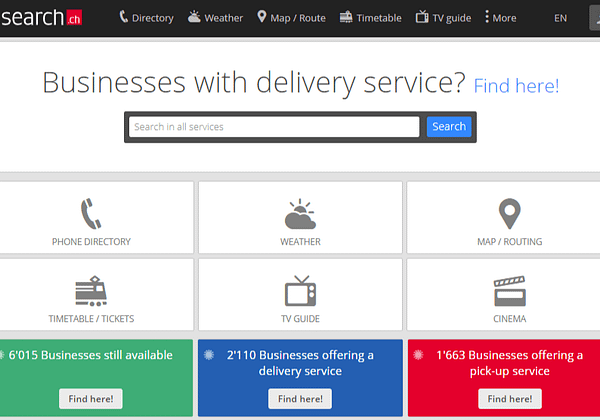
Task: Open Timetable from the top navigation bar
Action: point(370,17)
